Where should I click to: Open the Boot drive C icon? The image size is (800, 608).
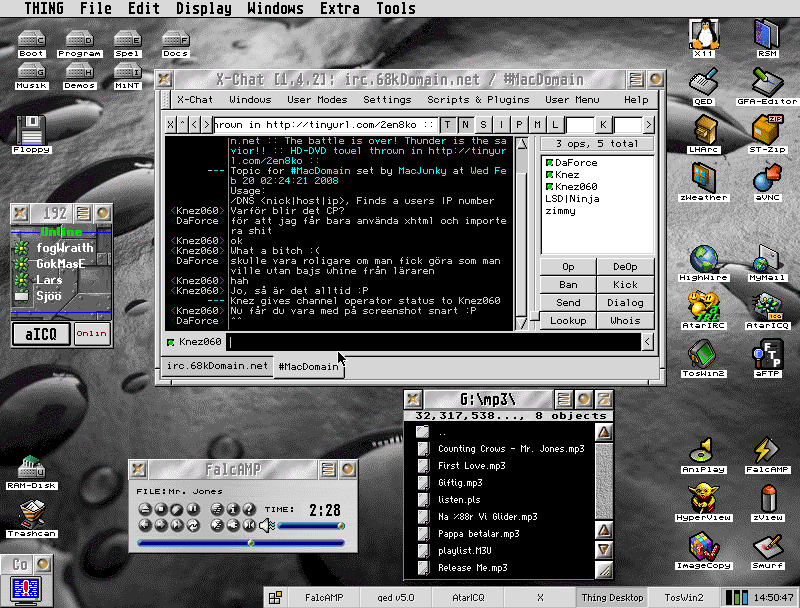32,44
